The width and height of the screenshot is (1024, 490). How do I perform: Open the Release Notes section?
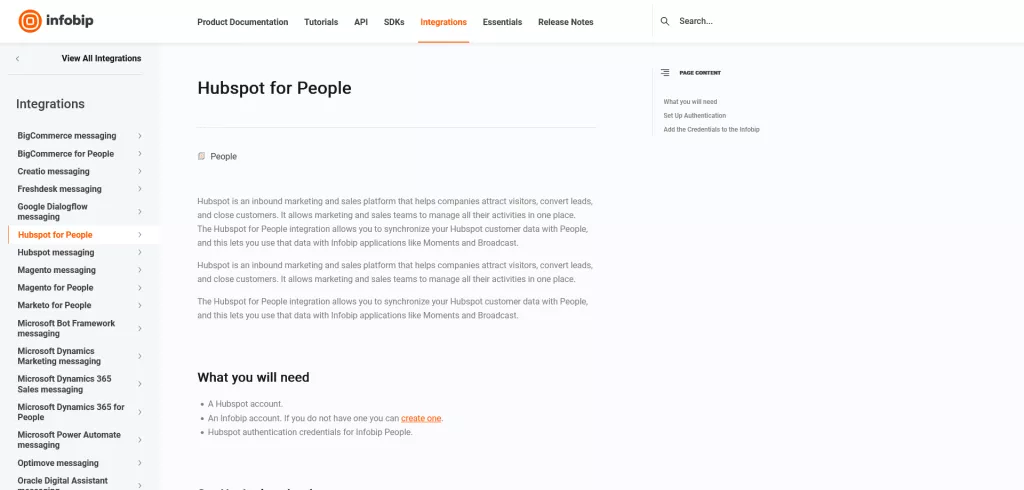pyautogui.click(x=565, y=22)
